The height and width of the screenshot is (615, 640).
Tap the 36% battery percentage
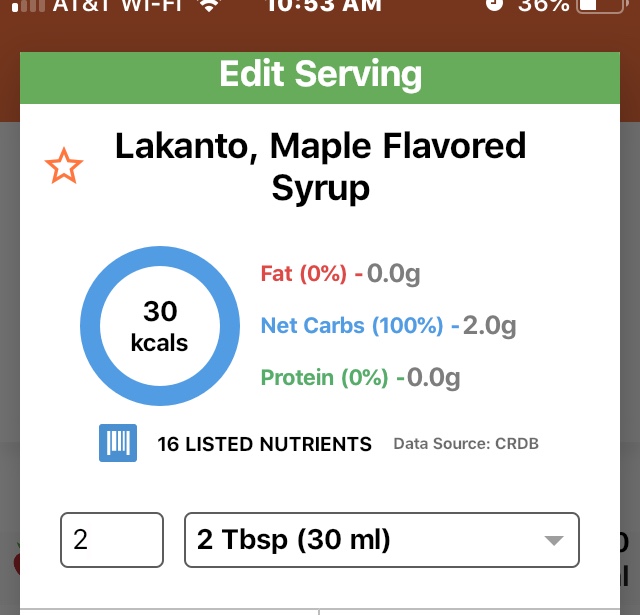point(543,5)
